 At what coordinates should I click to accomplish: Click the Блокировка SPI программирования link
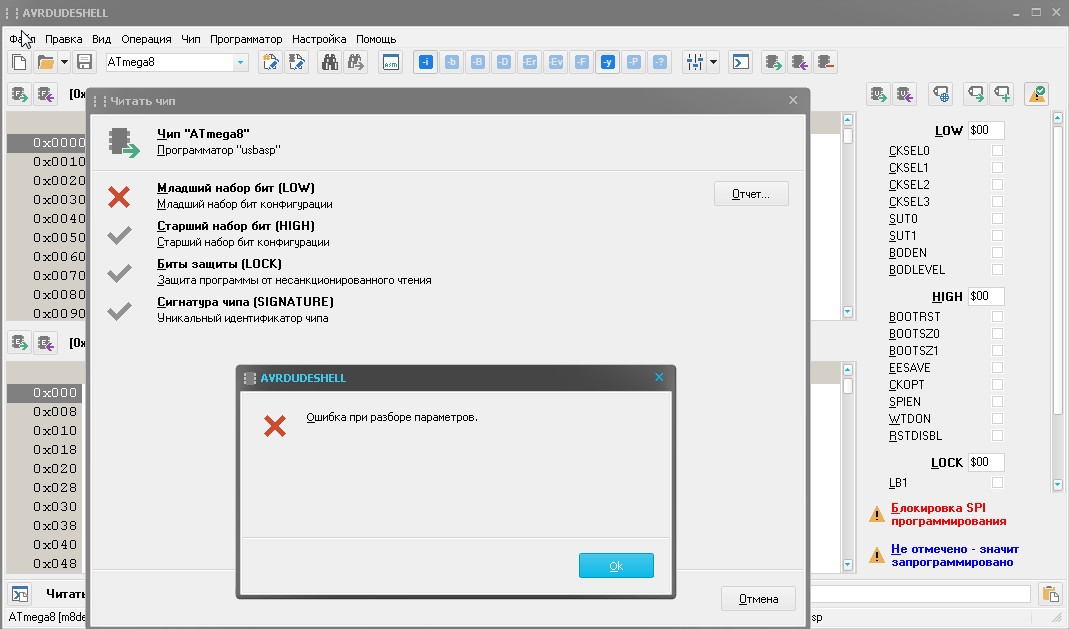pyautogui.click(x=948, y=515)
